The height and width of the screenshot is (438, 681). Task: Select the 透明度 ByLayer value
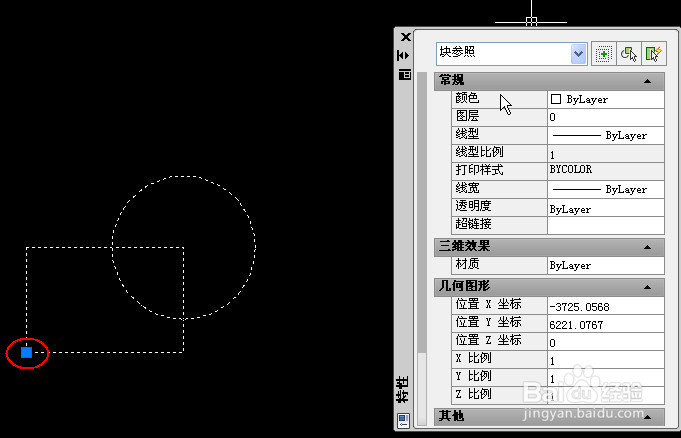tap(605, 208)
